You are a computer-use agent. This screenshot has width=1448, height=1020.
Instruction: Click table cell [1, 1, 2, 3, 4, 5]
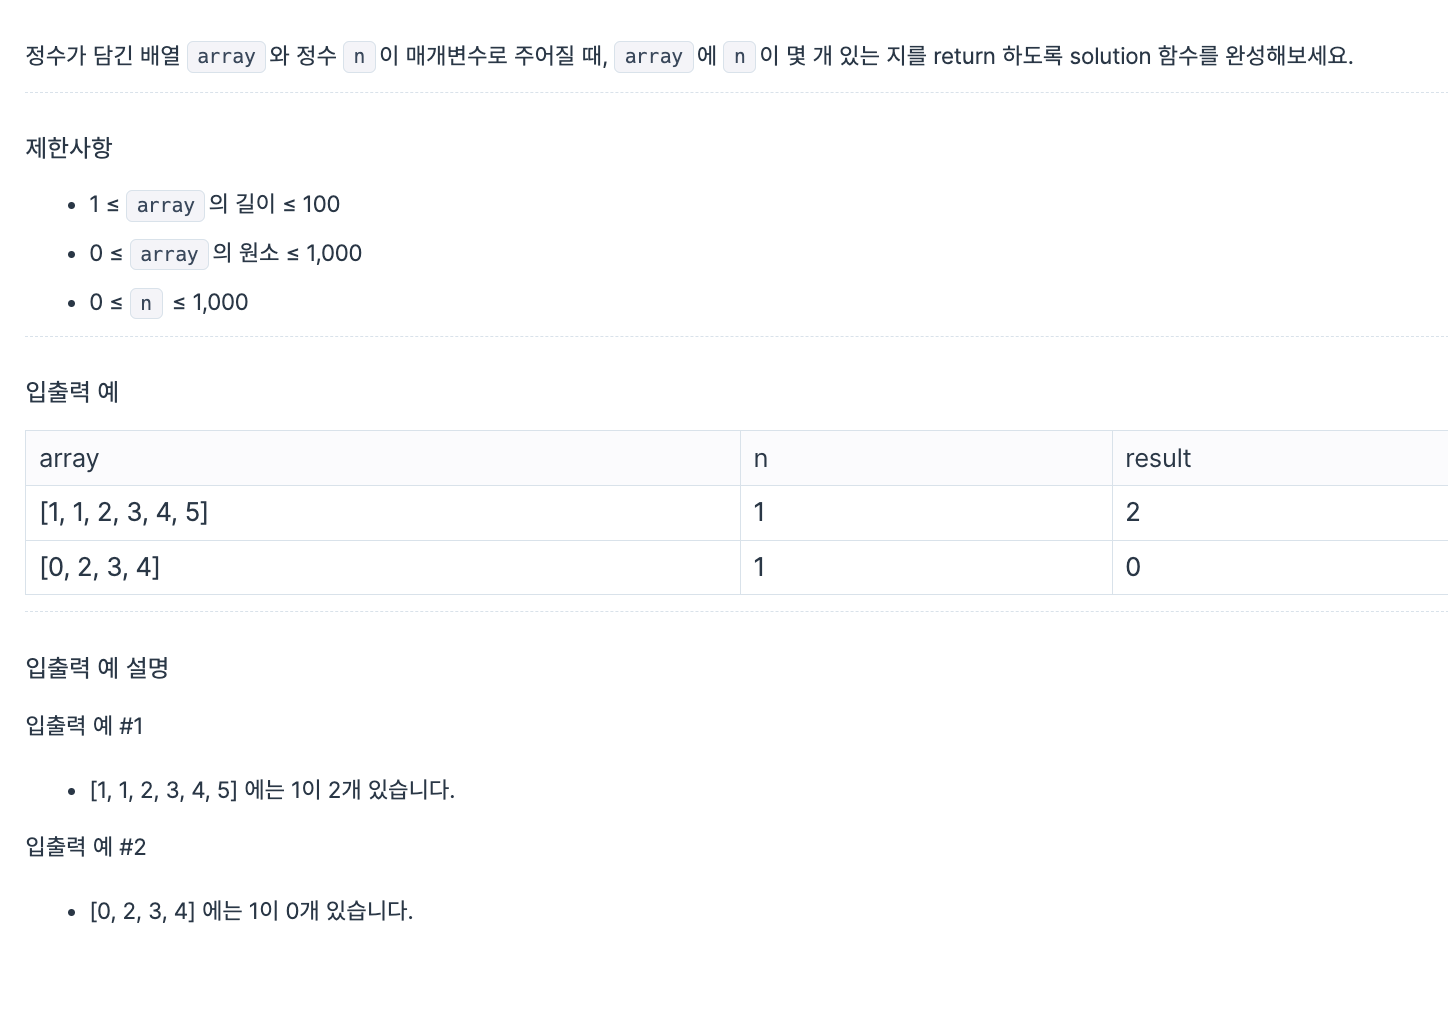pyautogui.click(x=383, y=513)
